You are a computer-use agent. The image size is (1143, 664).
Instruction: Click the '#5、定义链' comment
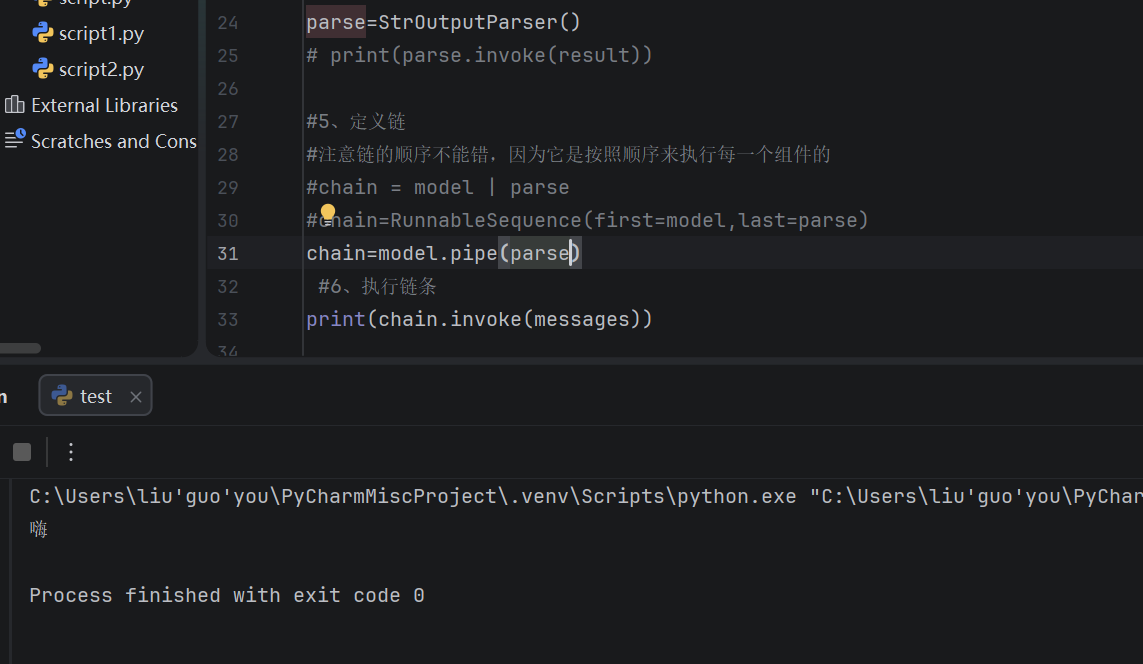(356, 122)
